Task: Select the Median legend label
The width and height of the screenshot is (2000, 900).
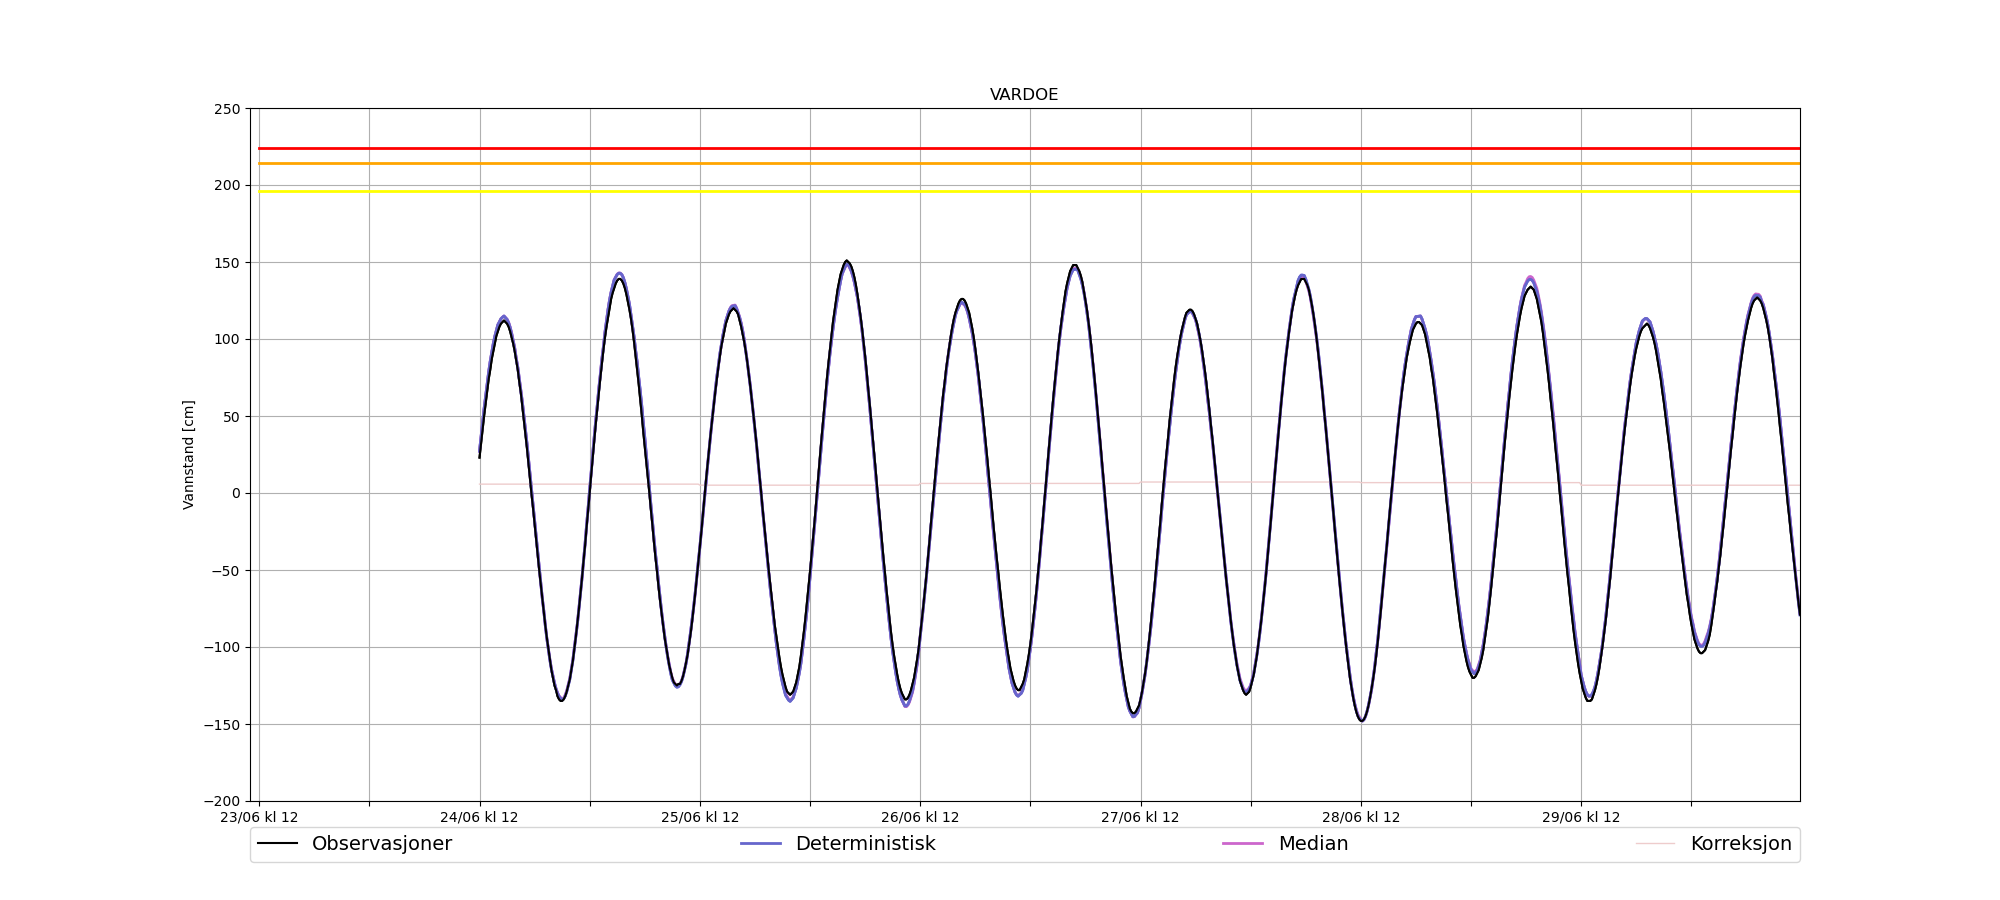Action: (x=1313, y=844)
